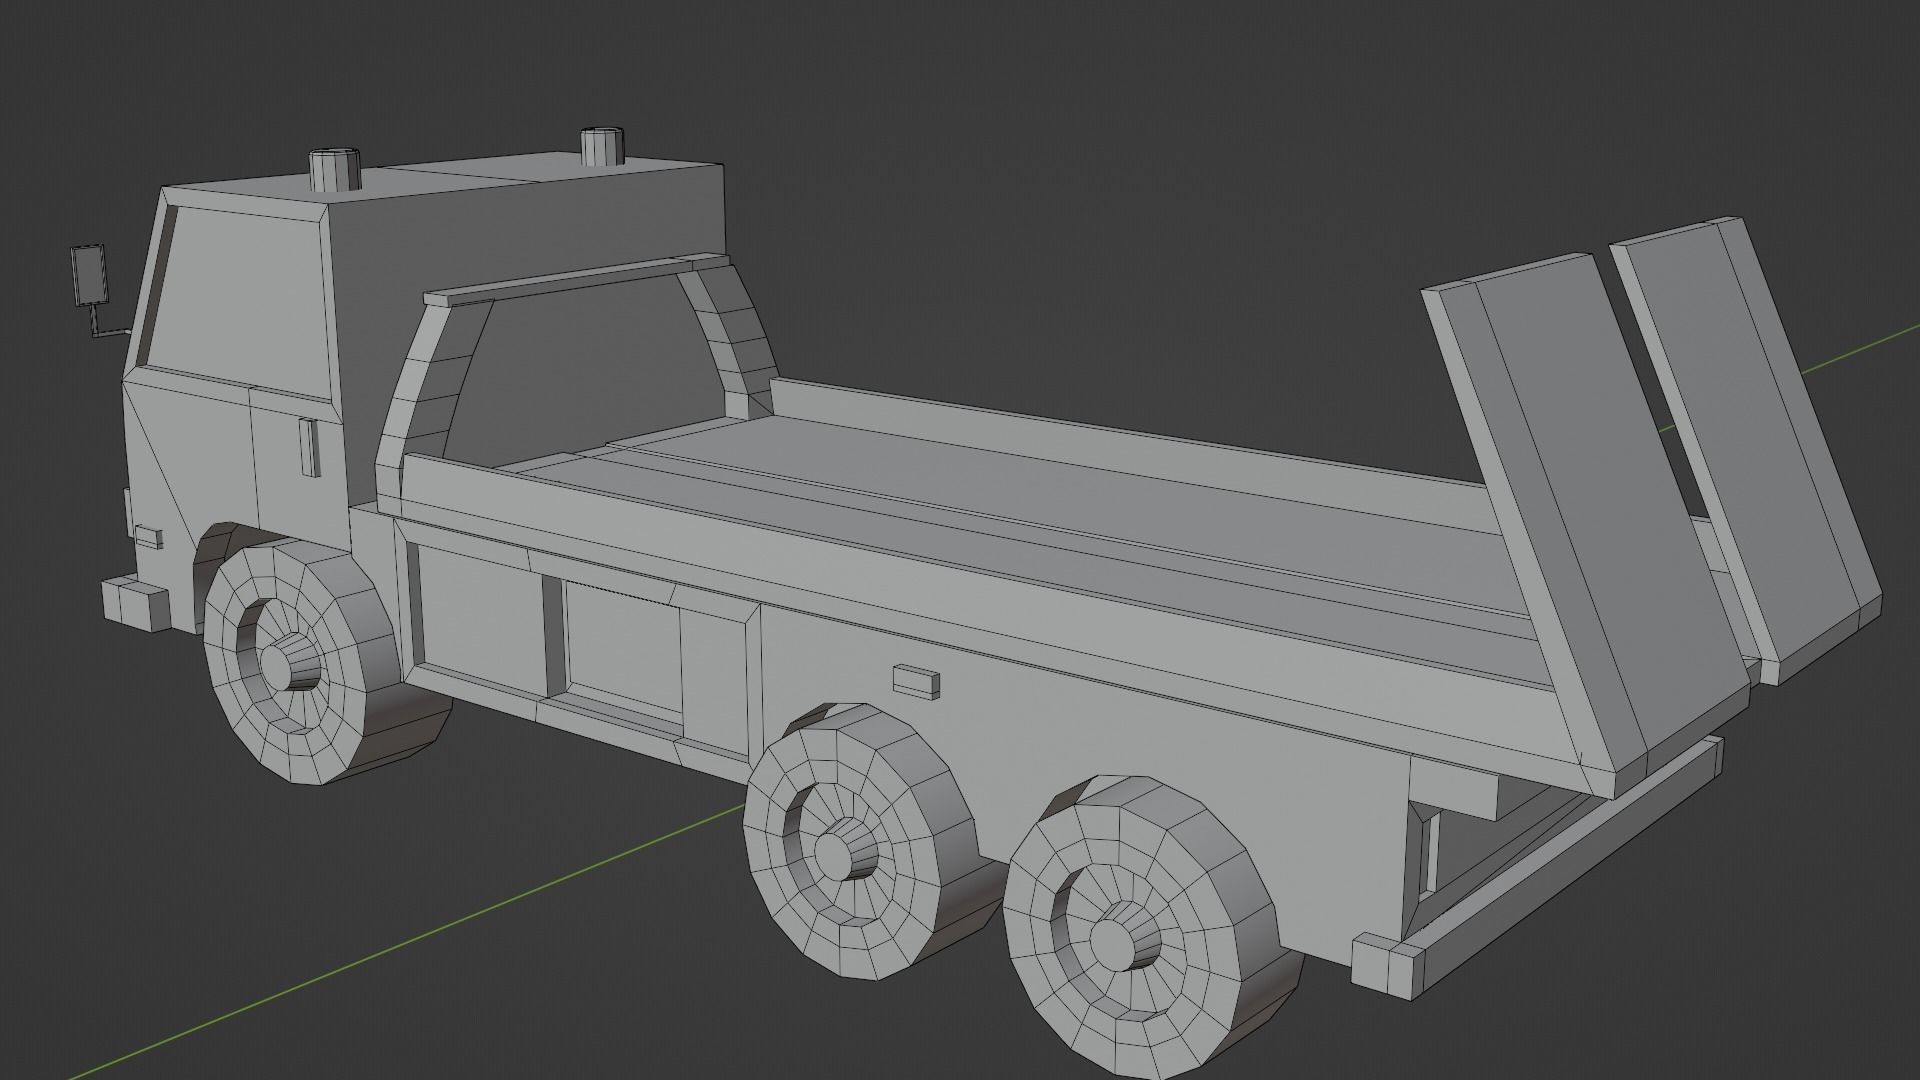1920x1080 pixels.
Task: Select the front roof cylinder on cab
Action: coord(333,169)
